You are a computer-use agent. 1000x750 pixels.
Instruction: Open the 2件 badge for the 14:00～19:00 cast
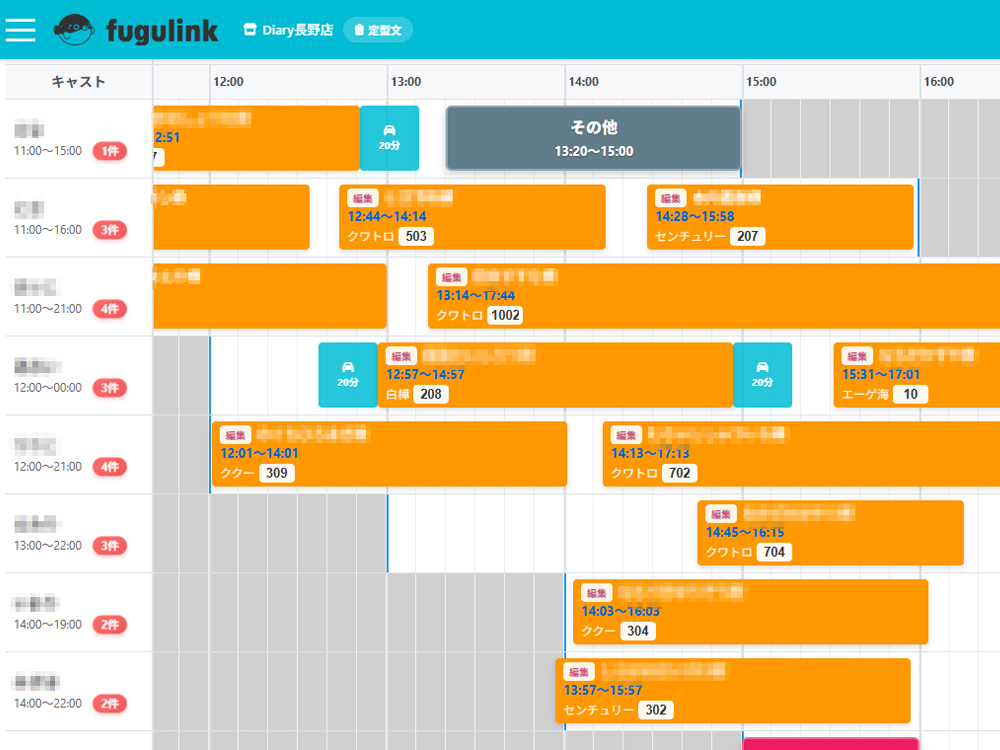(110, 625)
